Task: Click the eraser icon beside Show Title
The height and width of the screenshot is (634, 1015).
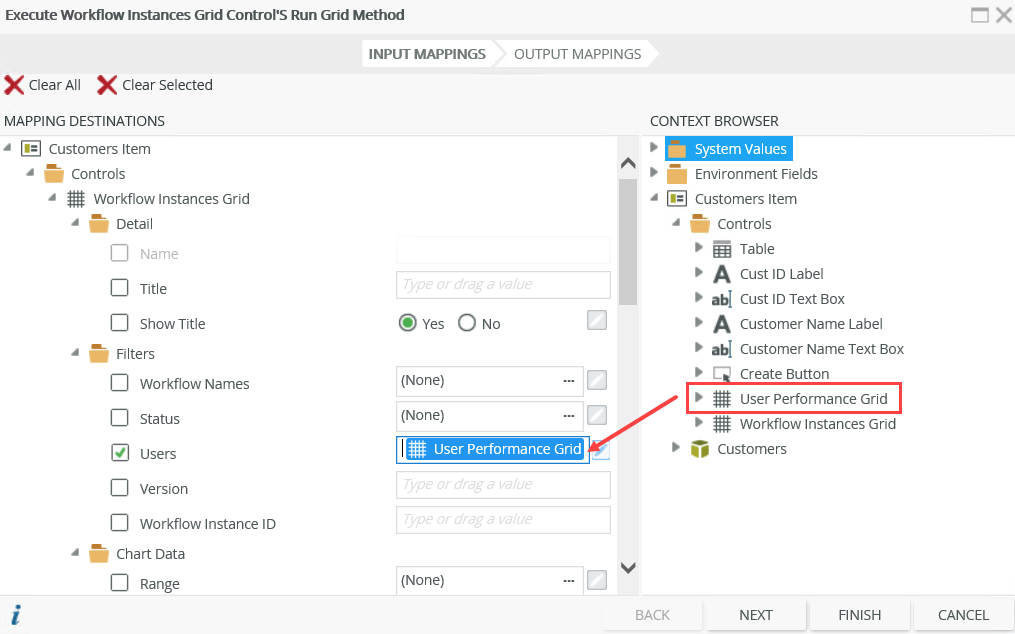Action: click(x=597, y=320)
